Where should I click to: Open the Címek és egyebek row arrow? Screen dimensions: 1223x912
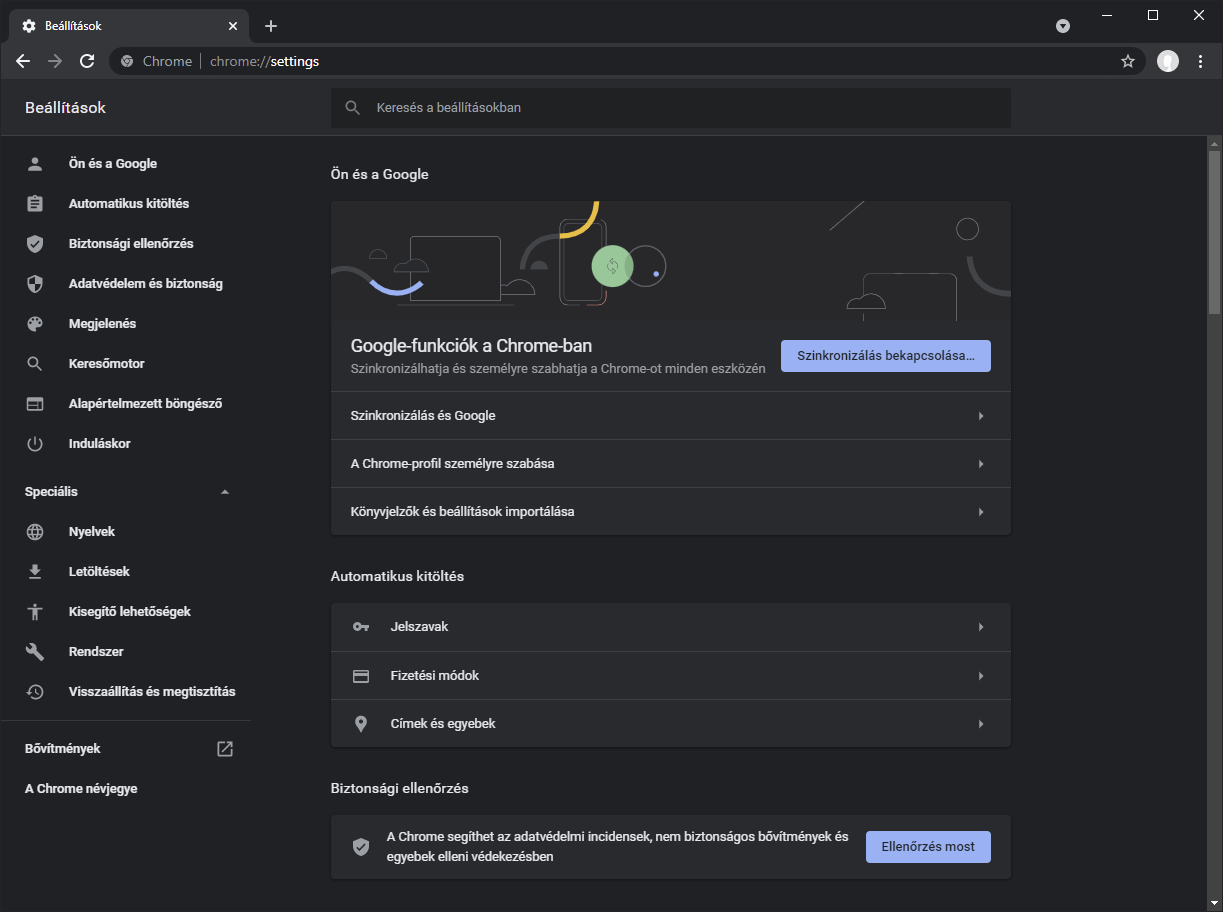pyautogui.click(x=981, y=724)
